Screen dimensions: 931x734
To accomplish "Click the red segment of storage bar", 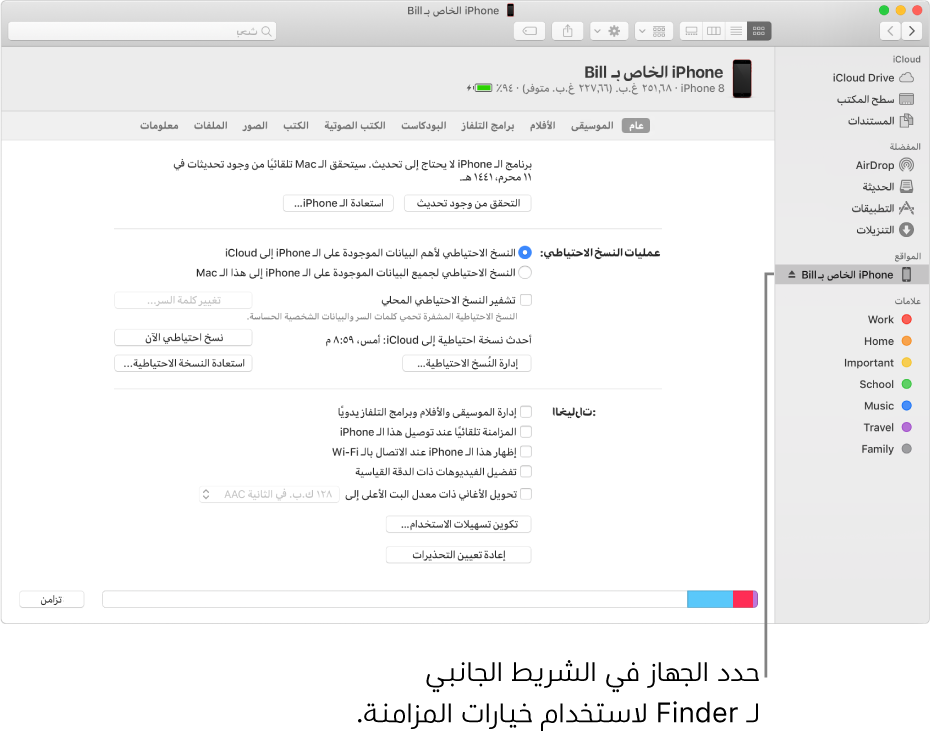I will tap(743, 599).
